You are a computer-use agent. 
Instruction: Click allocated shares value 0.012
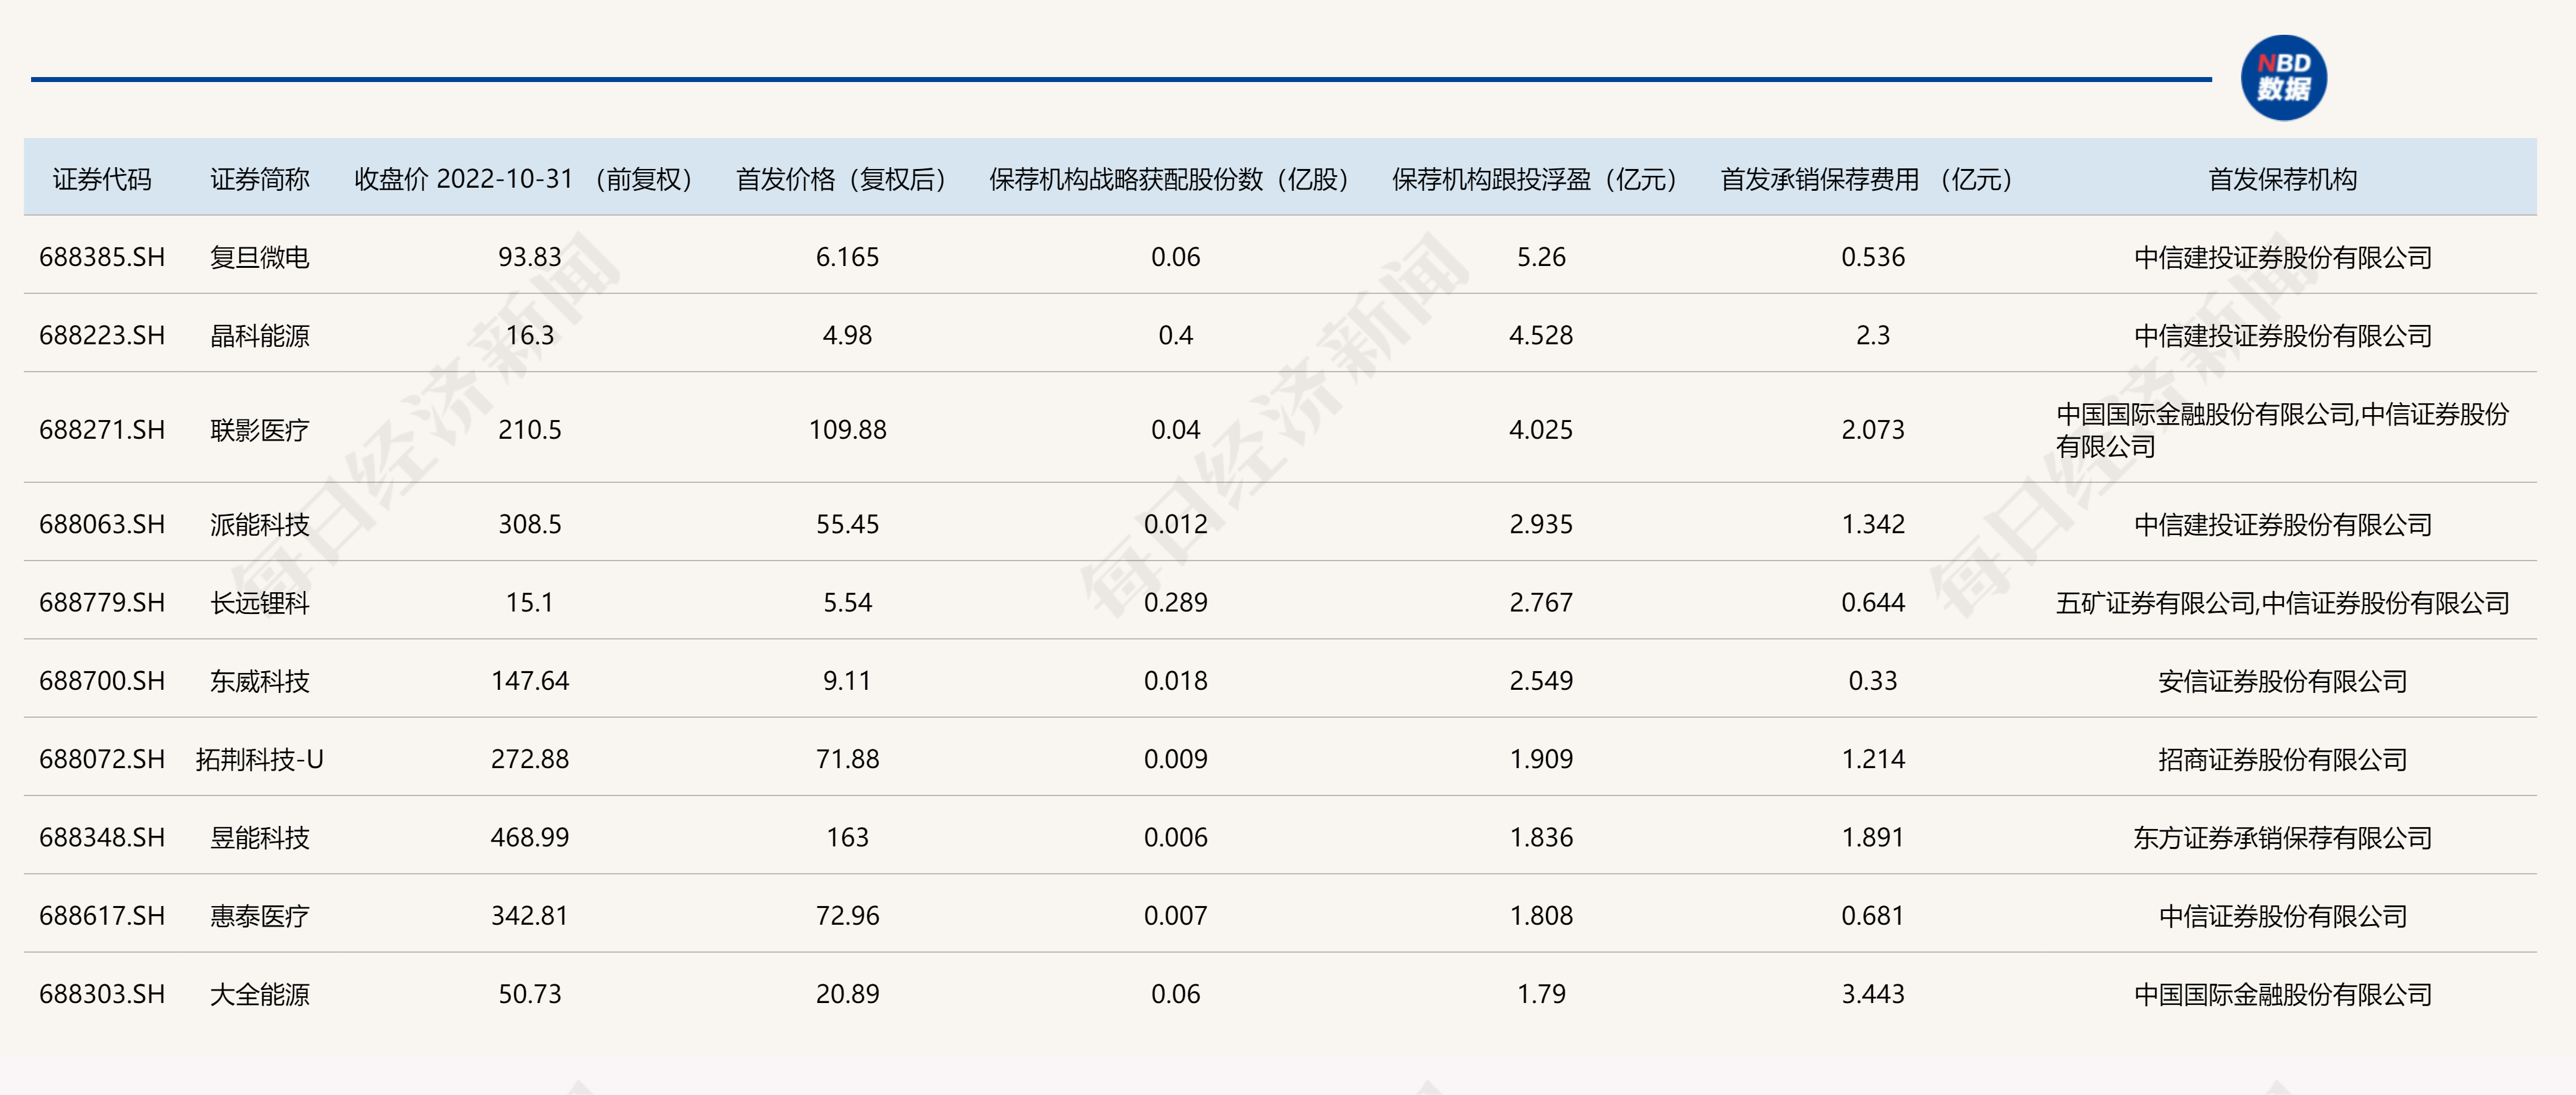[x=1175, y=524]
